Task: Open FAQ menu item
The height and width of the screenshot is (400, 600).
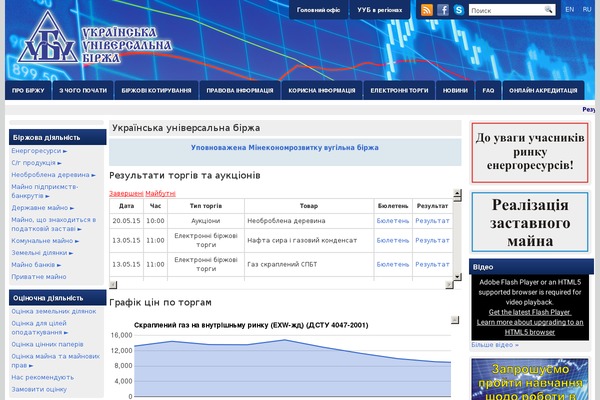Action: 488,90
